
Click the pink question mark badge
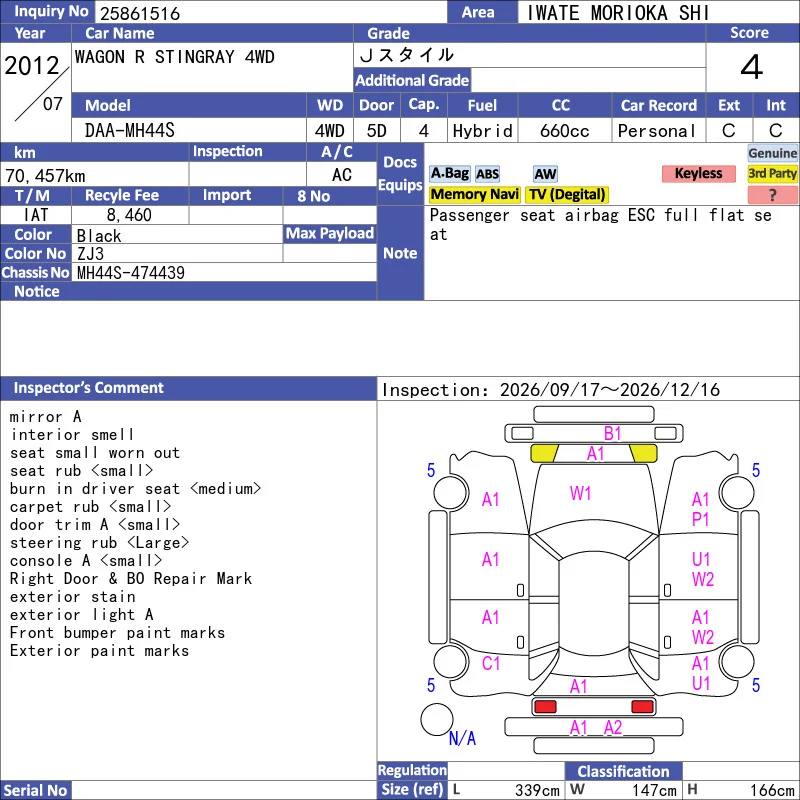click(772, 195)
